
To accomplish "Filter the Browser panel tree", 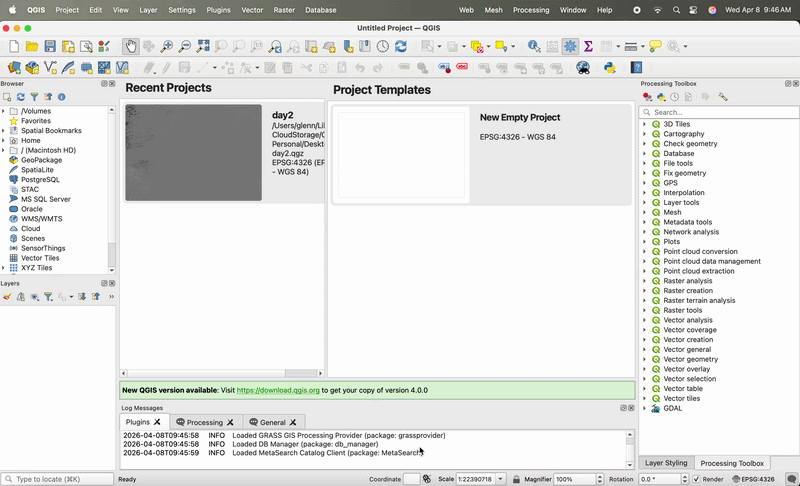I will [x=34, y=97].
